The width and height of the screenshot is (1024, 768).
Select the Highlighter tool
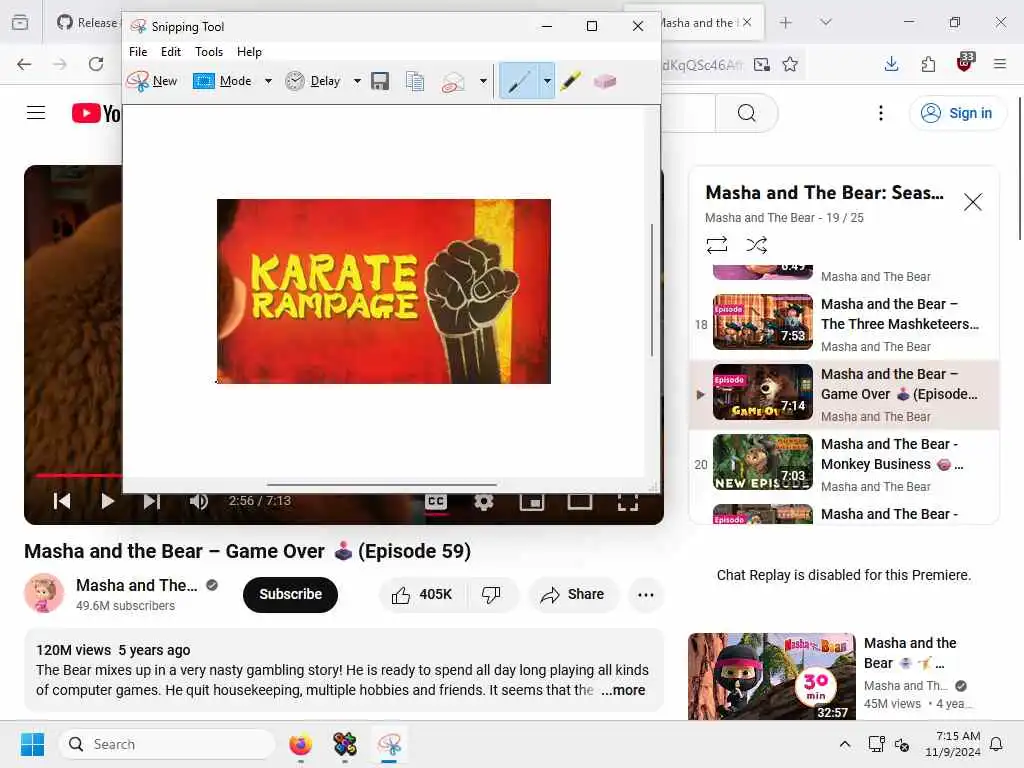click(571, 81)
